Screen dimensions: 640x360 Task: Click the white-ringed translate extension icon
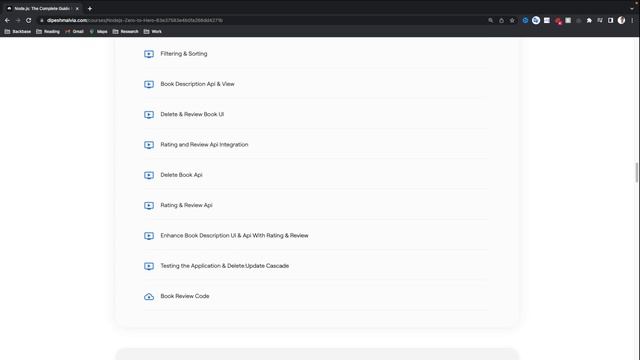(x=536, y=20)
